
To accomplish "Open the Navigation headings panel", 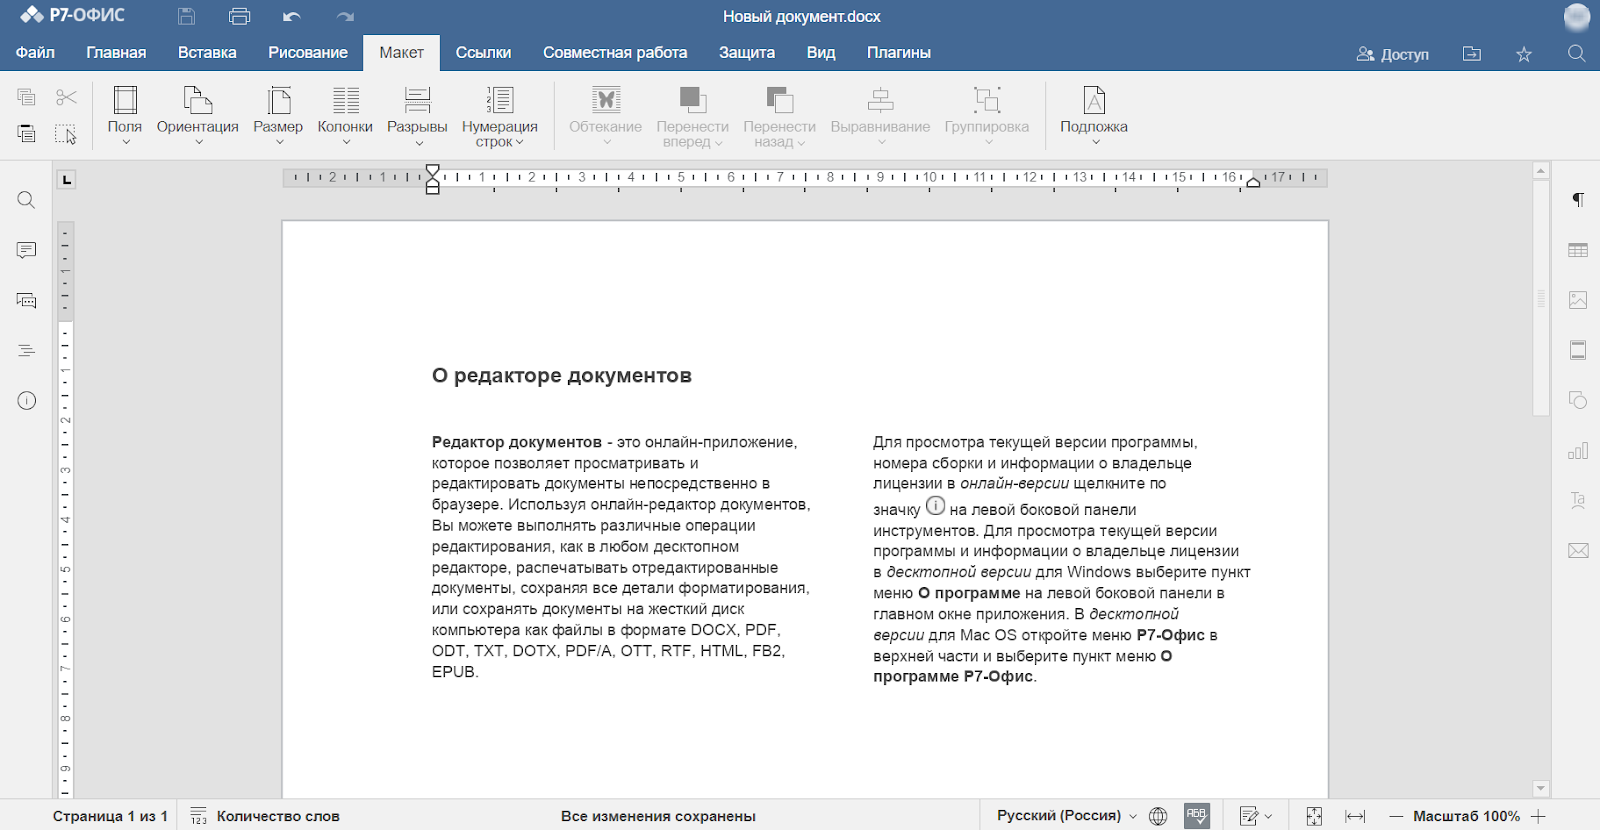I will [26, 350].
